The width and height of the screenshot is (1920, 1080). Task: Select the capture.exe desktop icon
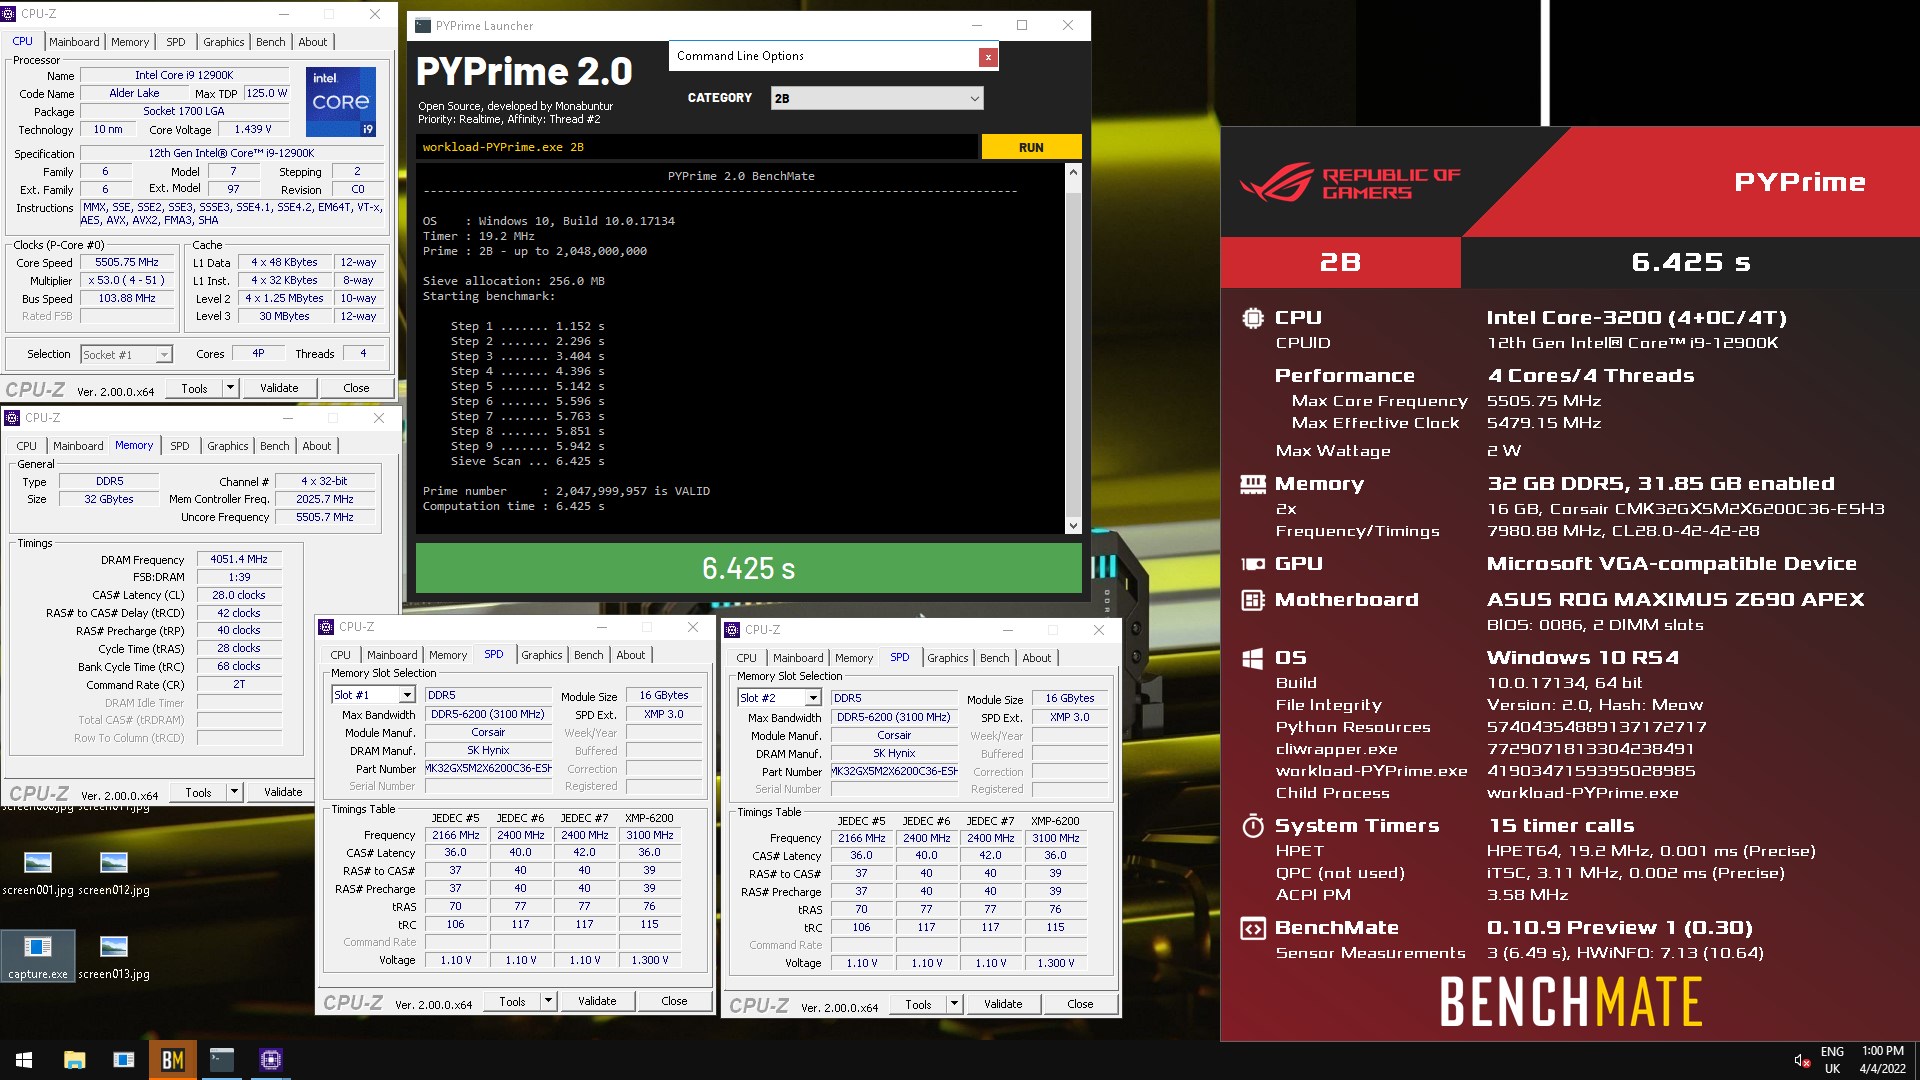pyautogui.click(x=38, y=955)
